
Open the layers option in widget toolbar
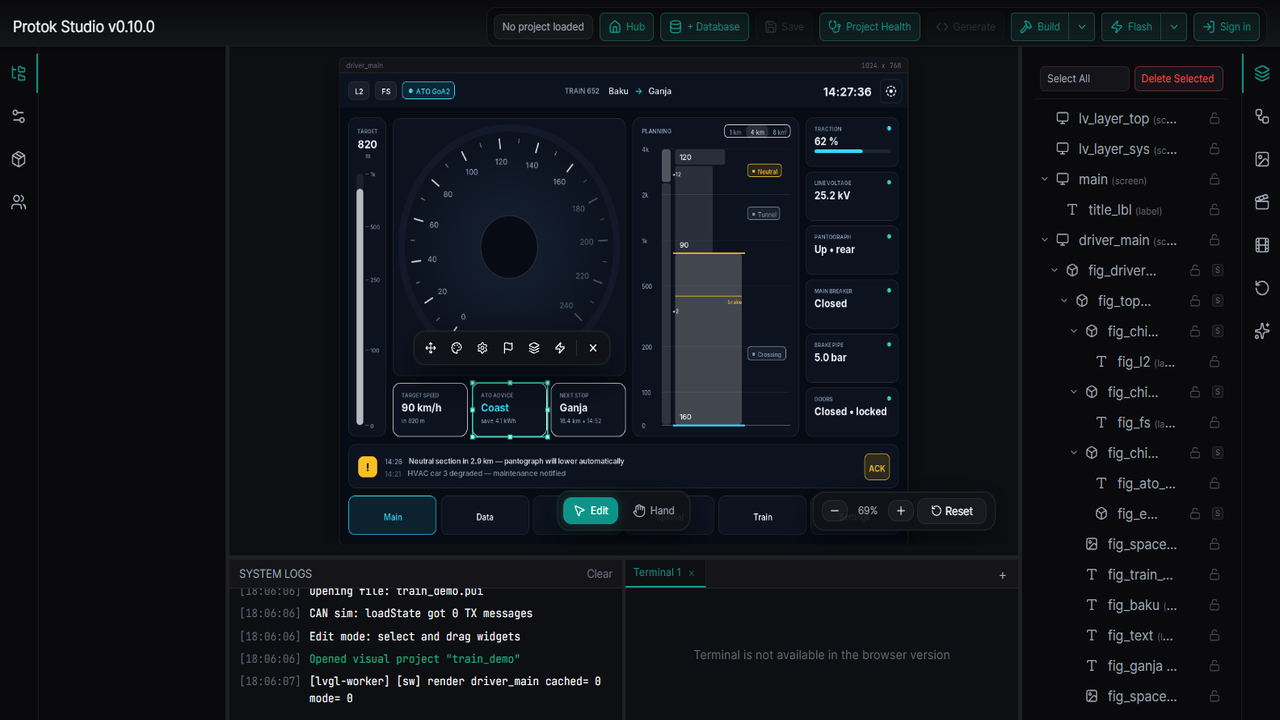[534, 348]
